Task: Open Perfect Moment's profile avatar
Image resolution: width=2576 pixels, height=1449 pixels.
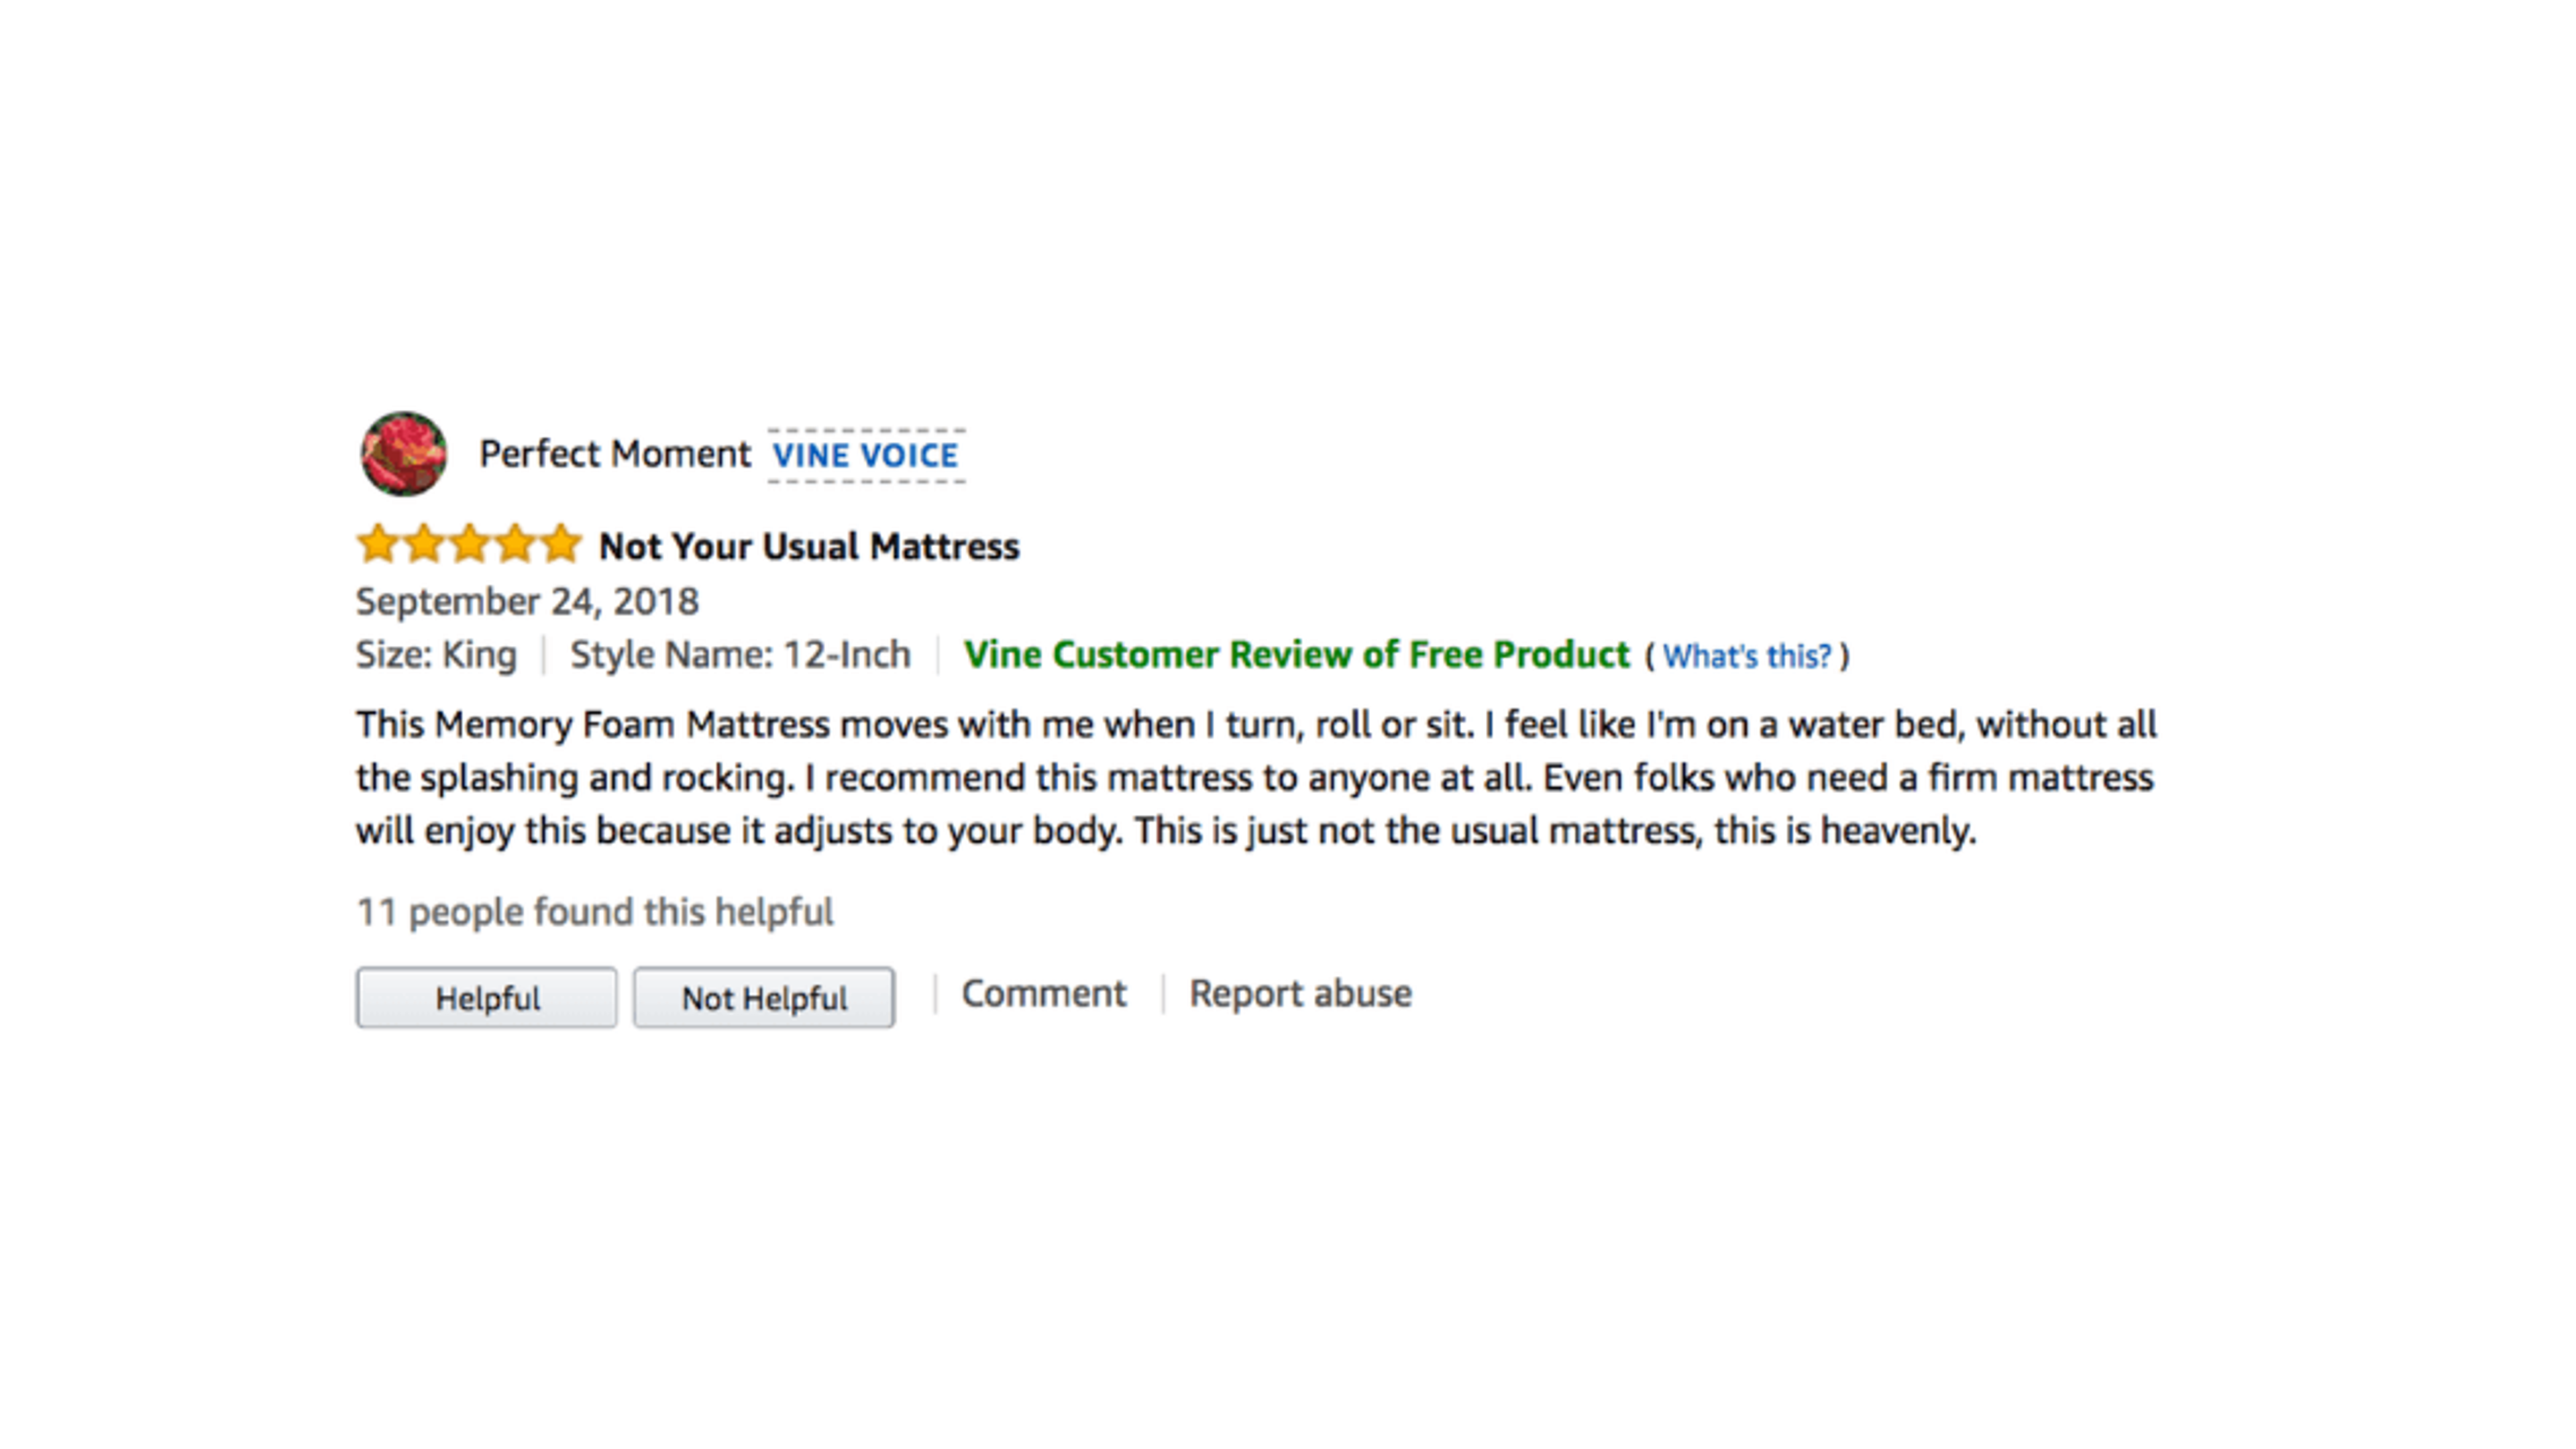Action: (x=404, y=455)
